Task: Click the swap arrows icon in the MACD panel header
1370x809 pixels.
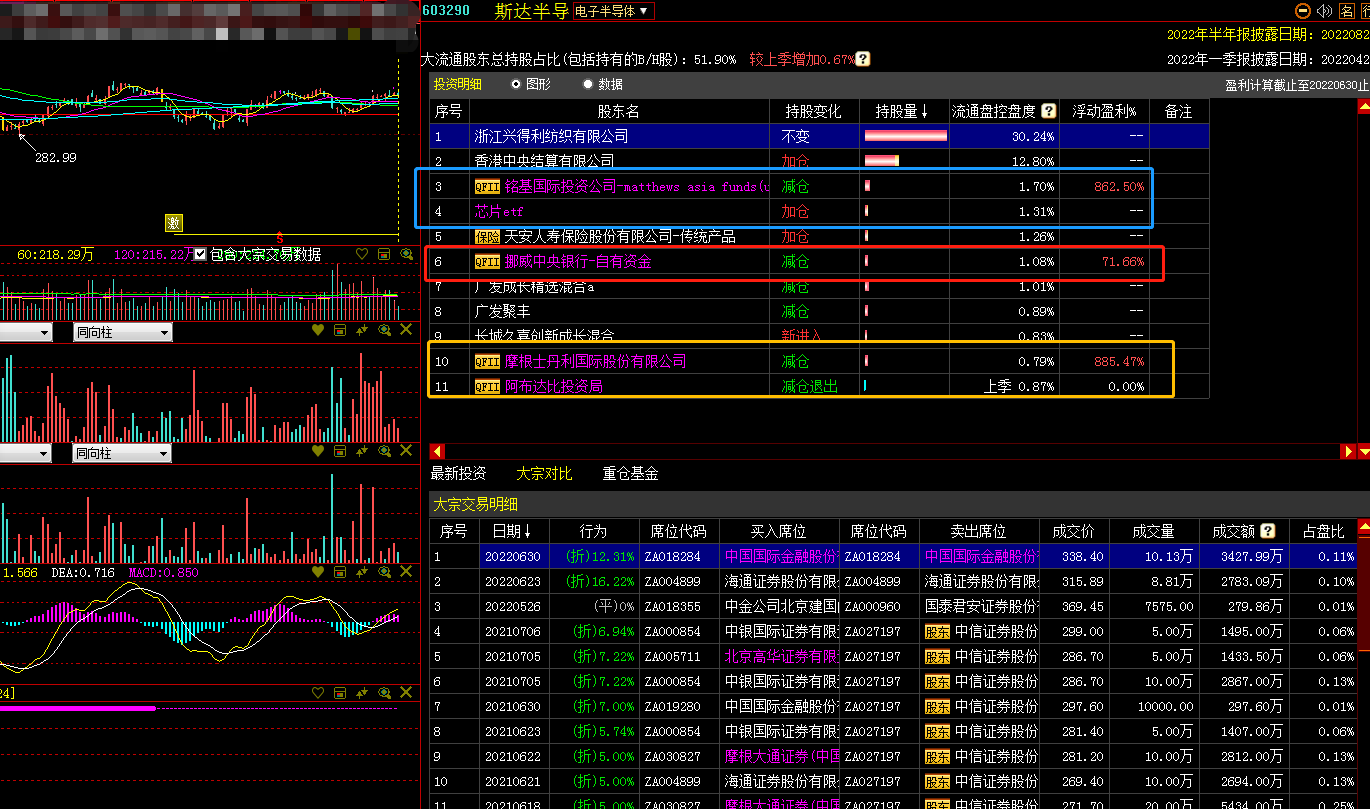Action: pyautogui.click(x=362, y=572)
